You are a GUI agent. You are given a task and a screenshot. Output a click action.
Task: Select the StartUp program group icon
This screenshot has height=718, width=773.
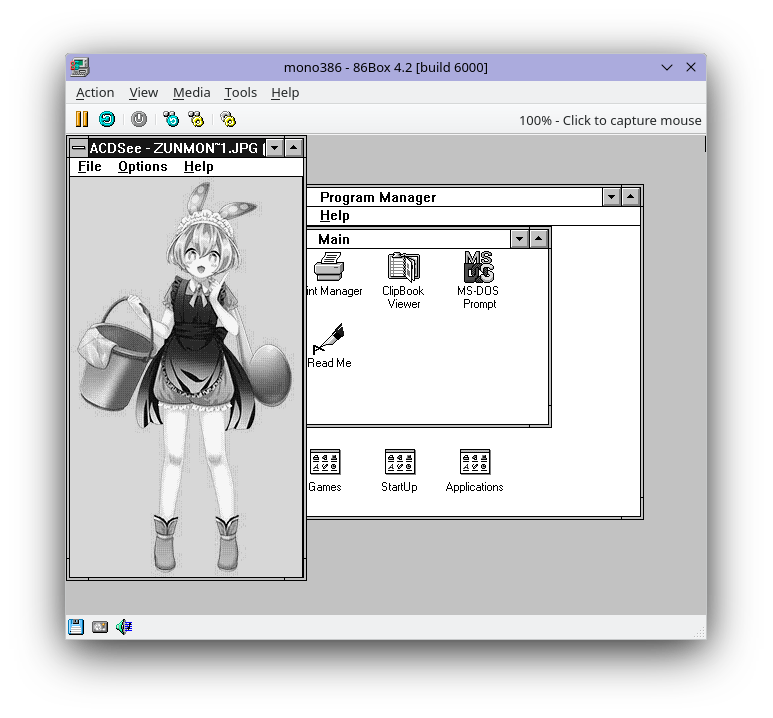coord(399,471)
